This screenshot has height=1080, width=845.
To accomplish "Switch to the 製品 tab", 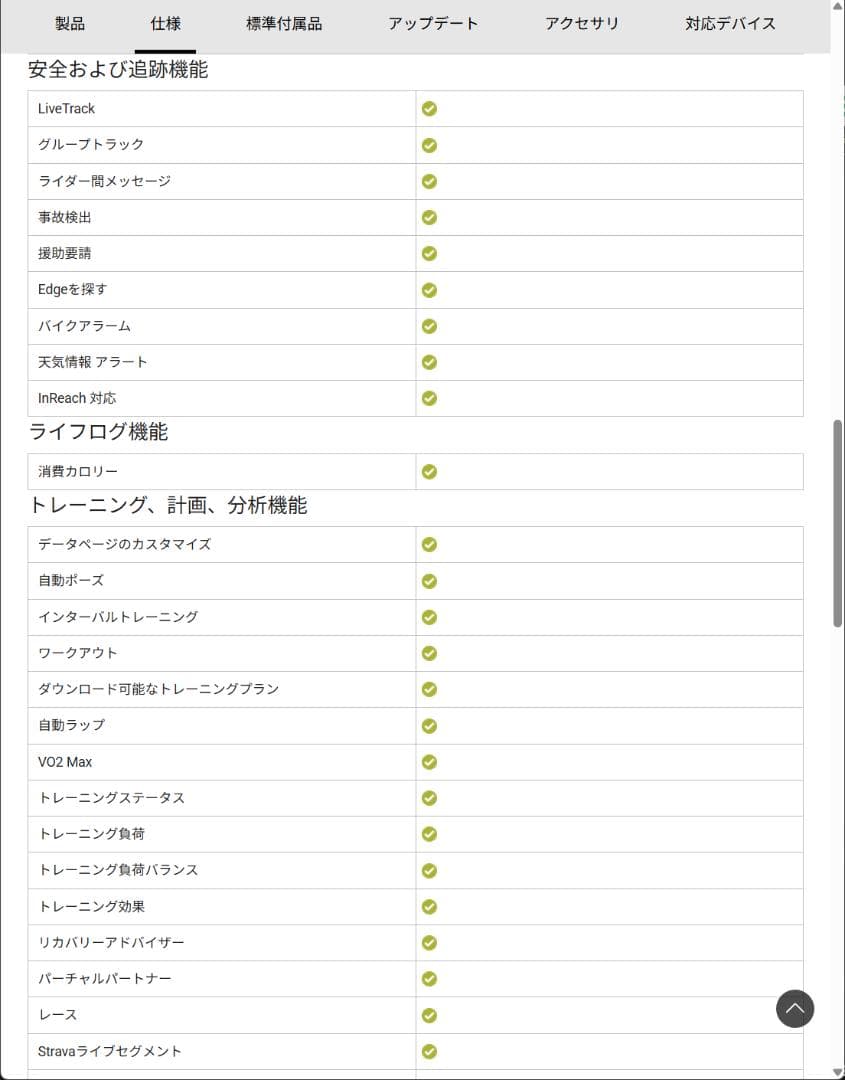I will click(x=70, y=24).
